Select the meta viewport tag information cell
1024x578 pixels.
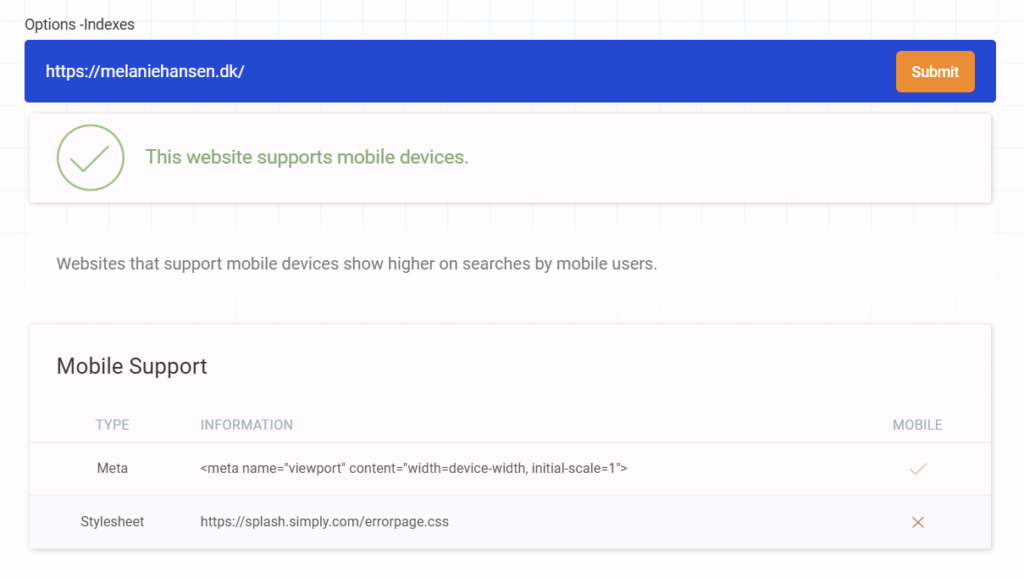tap(413, 468)
